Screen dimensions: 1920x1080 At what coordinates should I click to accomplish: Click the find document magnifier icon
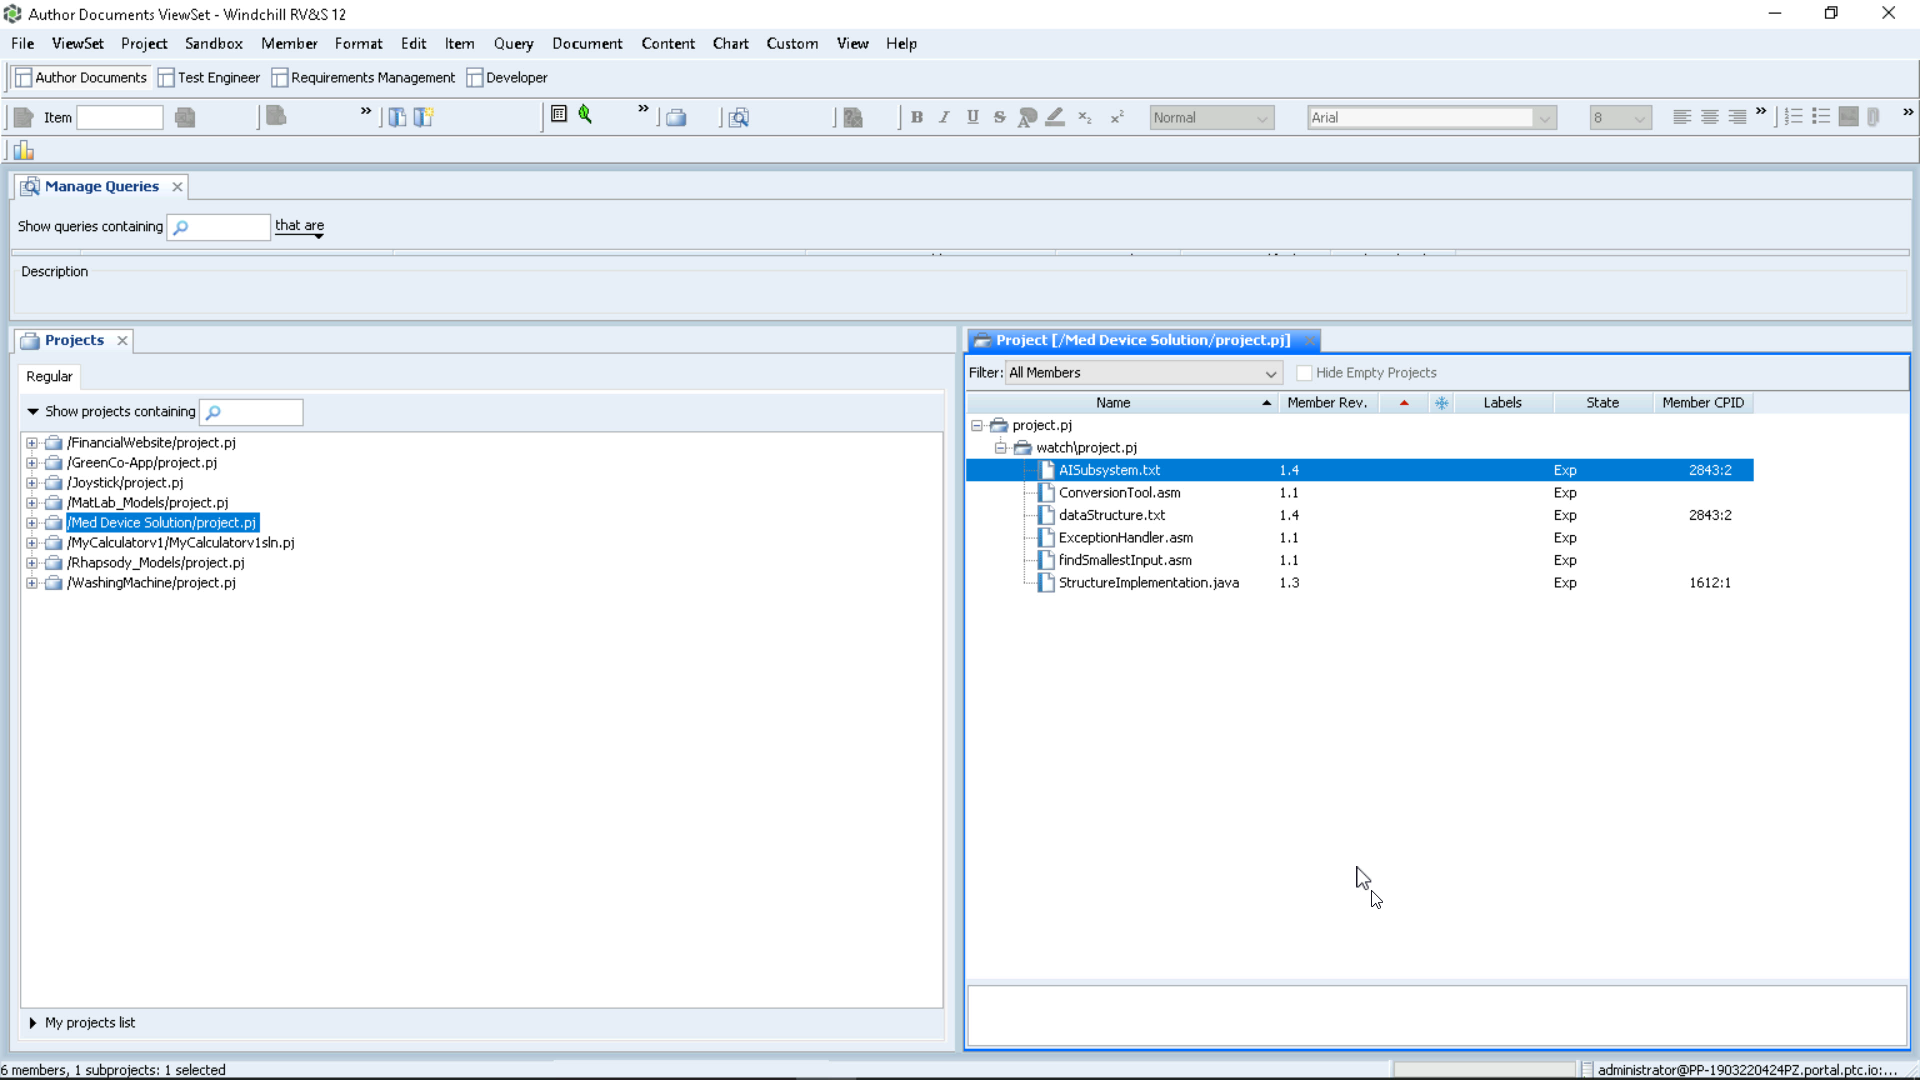click(x=739, y=118)
